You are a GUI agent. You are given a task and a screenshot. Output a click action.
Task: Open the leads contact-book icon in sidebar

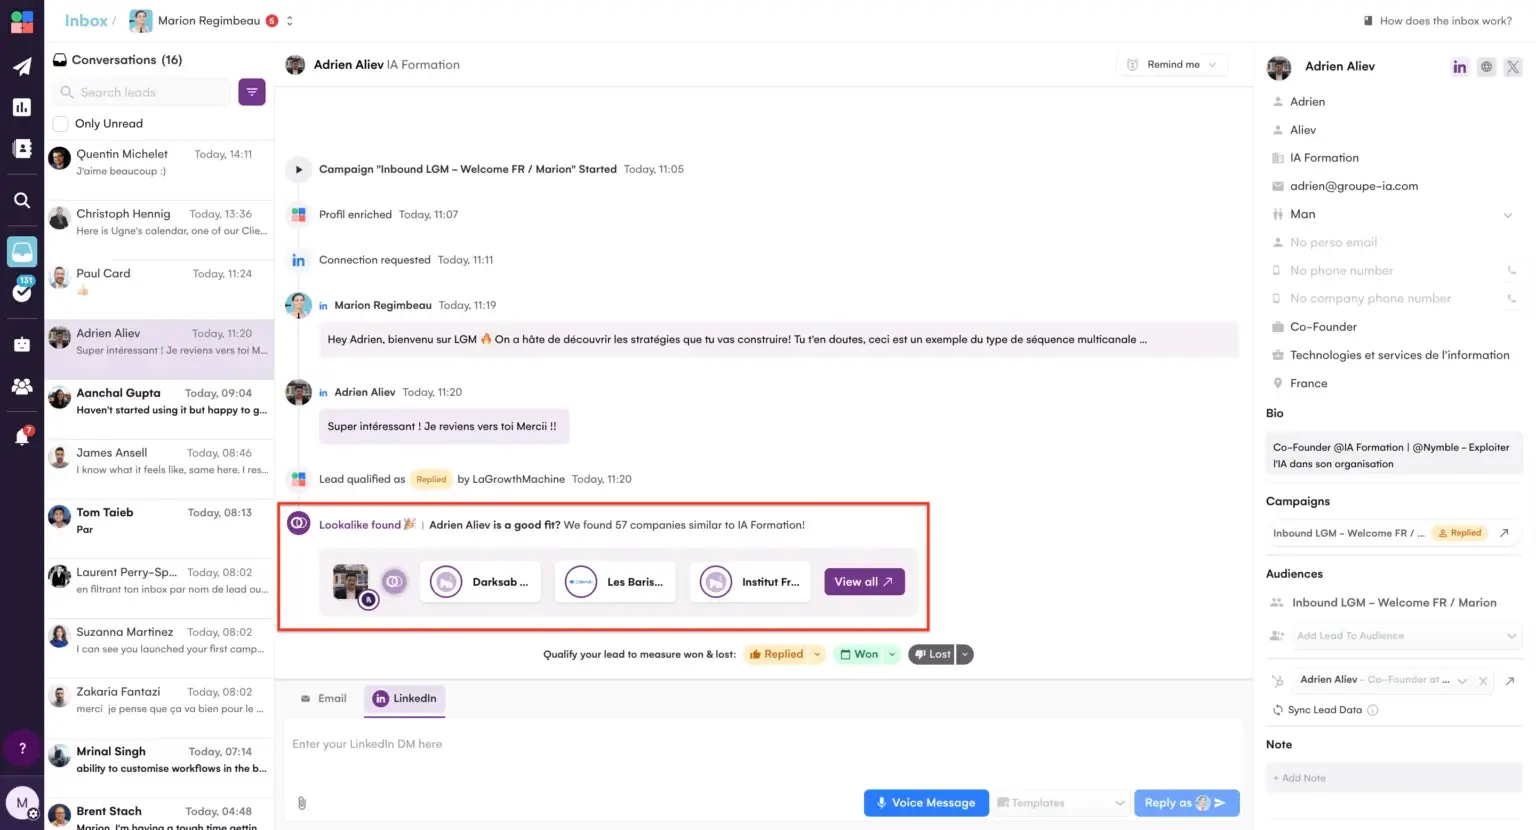click(22, 149)
